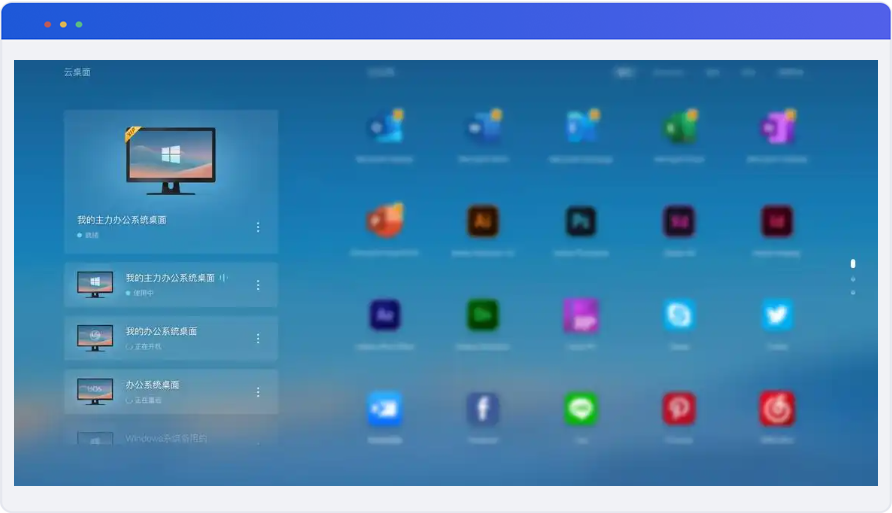Select the monitor thumbnail of 我的办公系统桌面
This screenshot has height=513, width=892.
click(95, 338)
